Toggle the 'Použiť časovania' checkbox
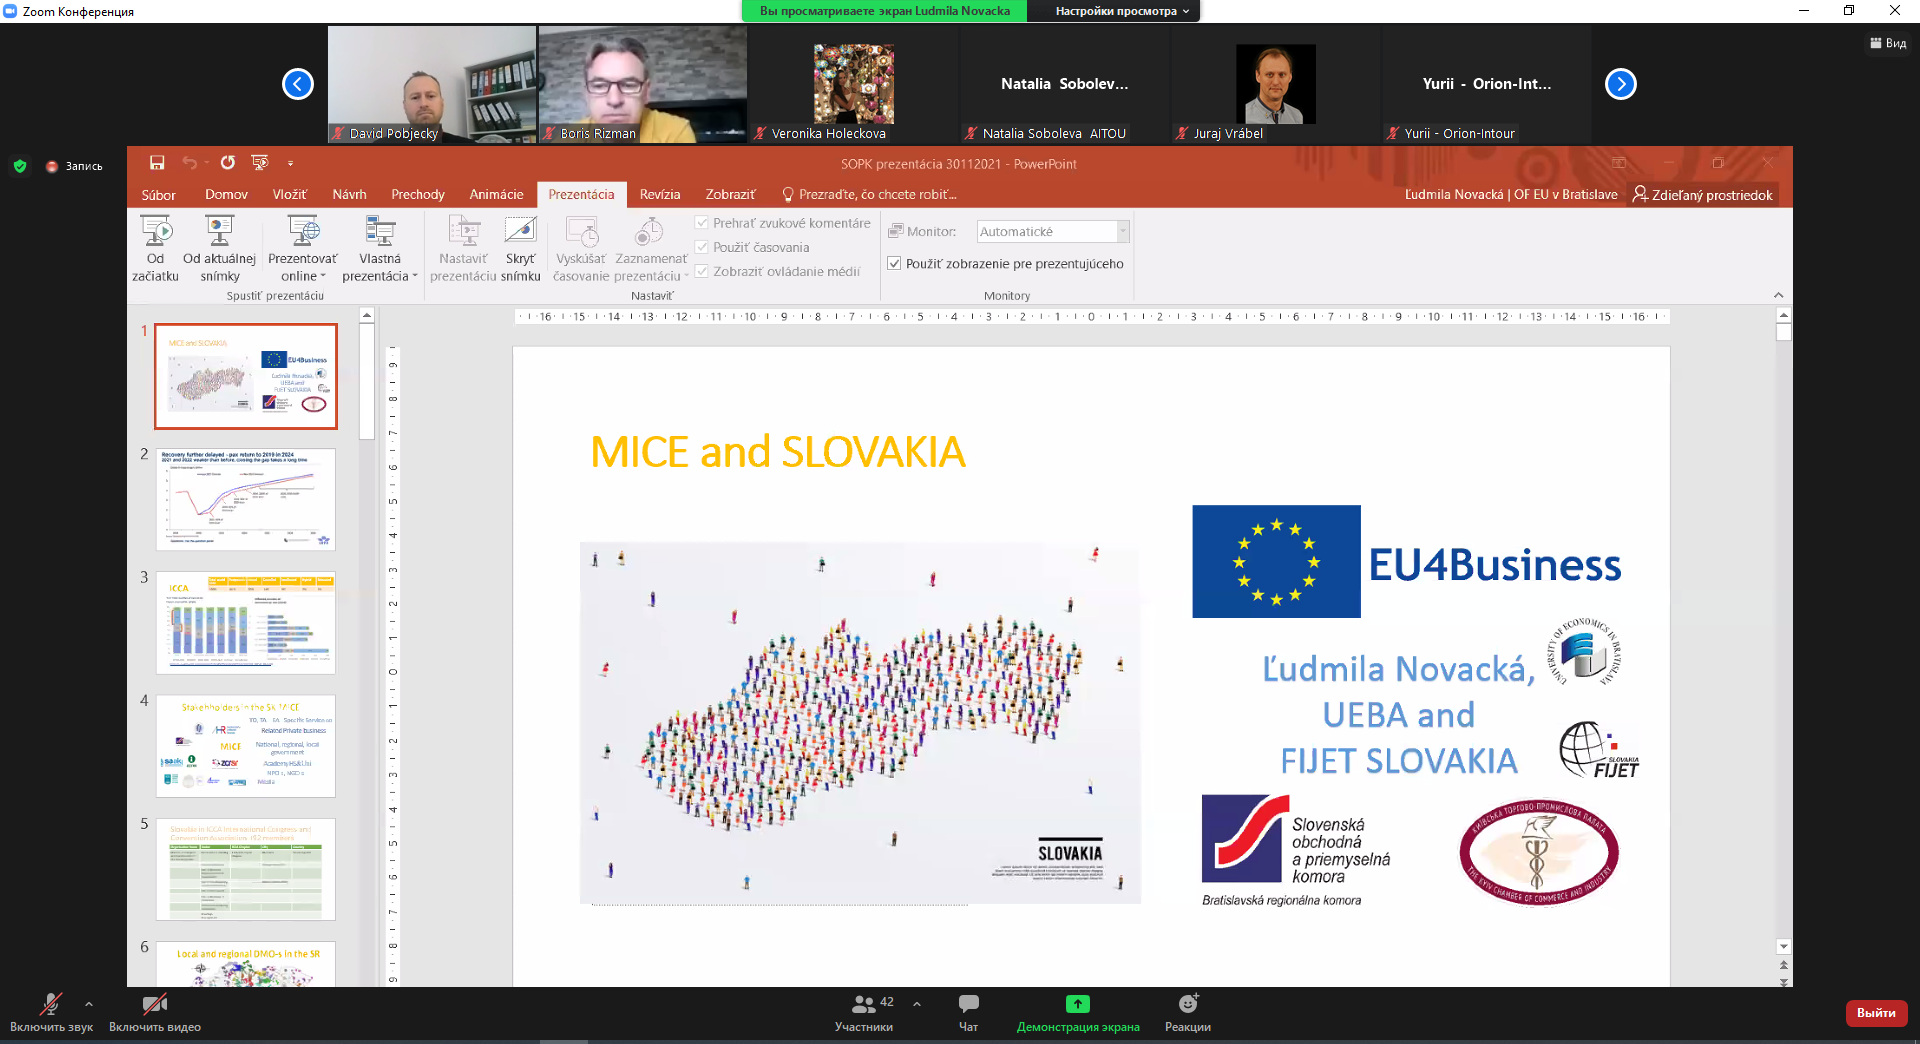This screenshot has width=1920, height=1044. (x=702, y=247)
